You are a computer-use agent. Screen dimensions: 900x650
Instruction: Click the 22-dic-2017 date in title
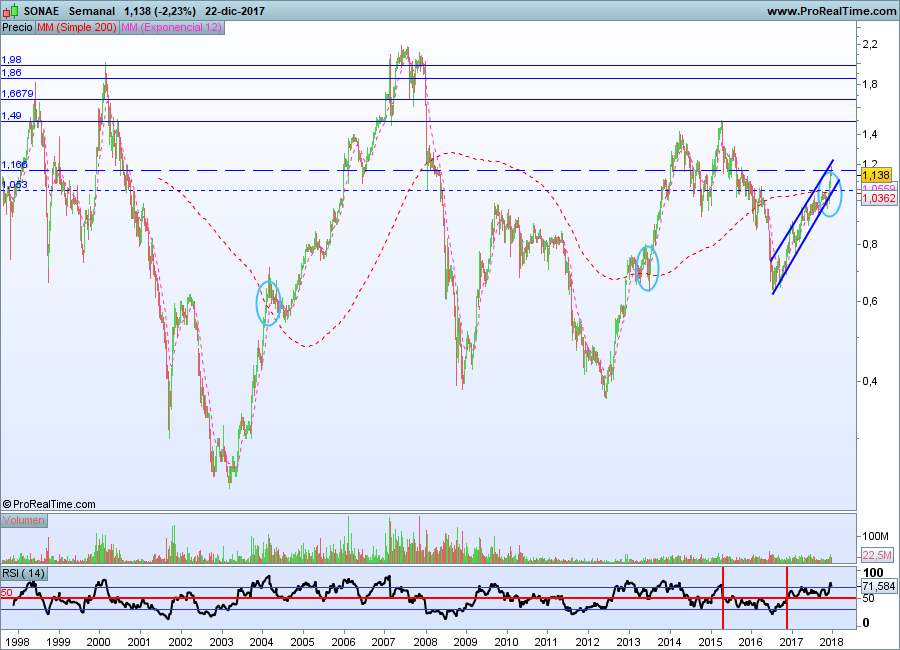pos(235,11)
